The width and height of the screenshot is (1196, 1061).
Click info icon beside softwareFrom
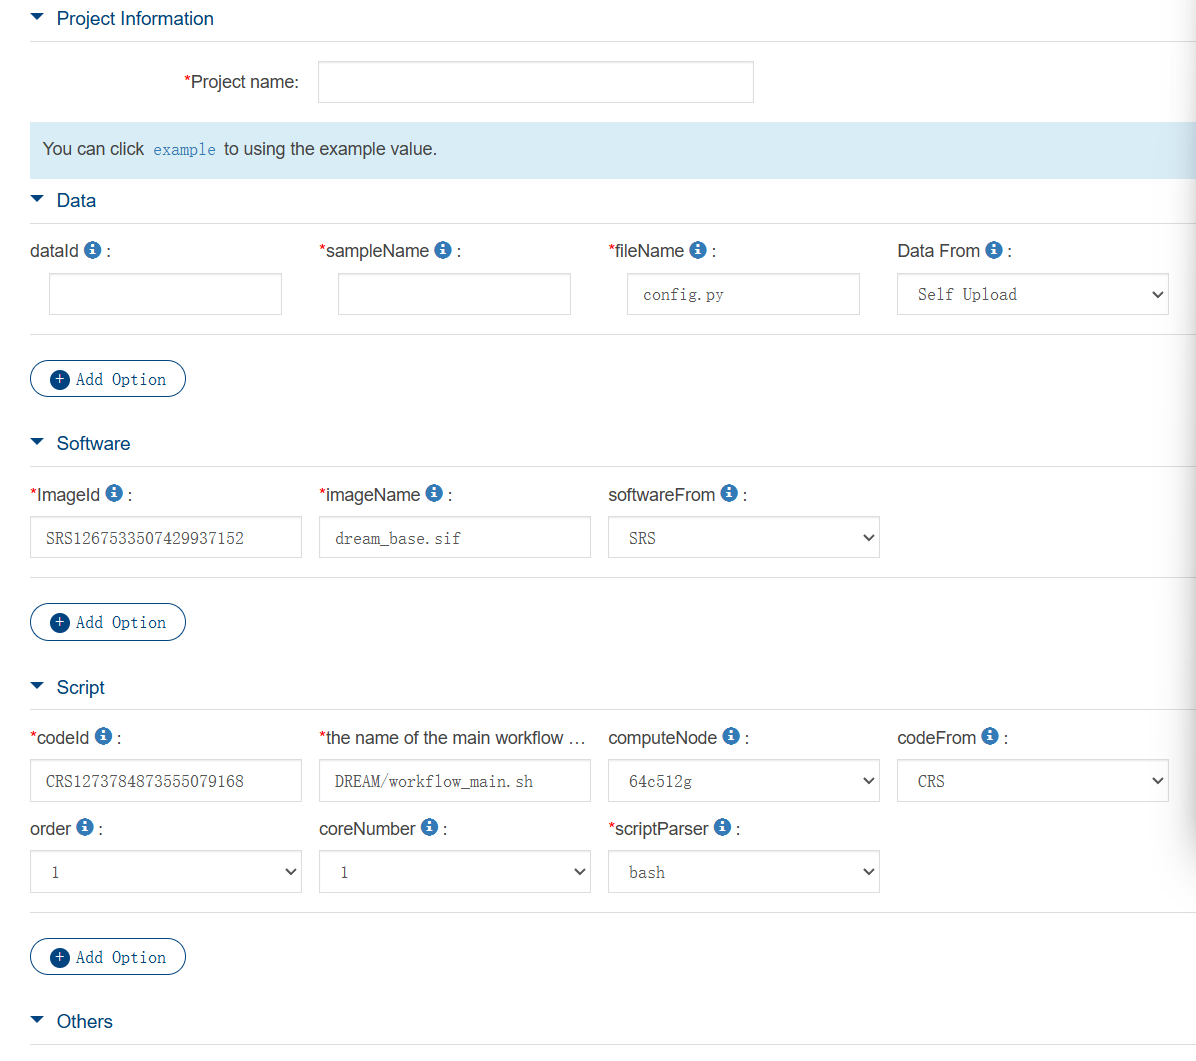(x=729, y=494)
